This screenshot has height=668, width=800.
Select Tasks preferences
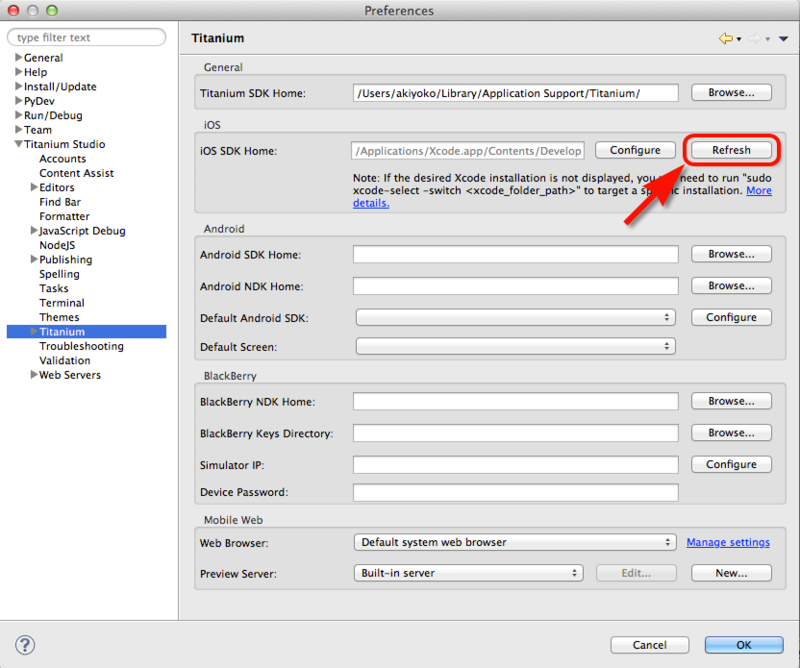[x=54, y=288]
